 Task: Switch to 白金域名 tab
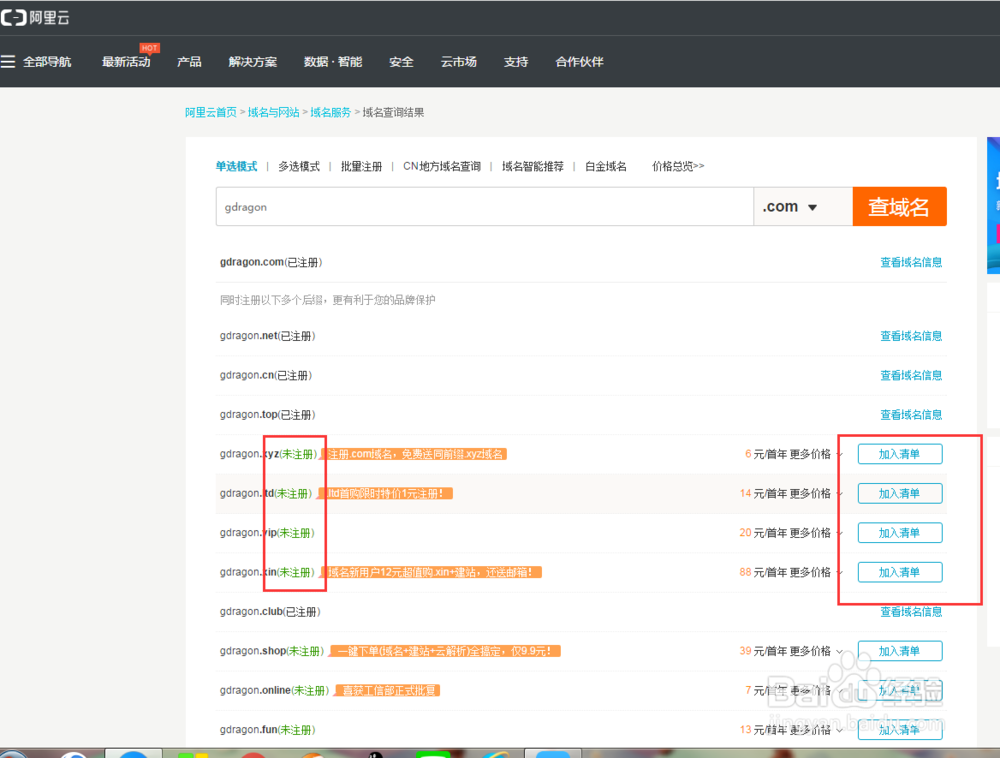coord(605,166)
